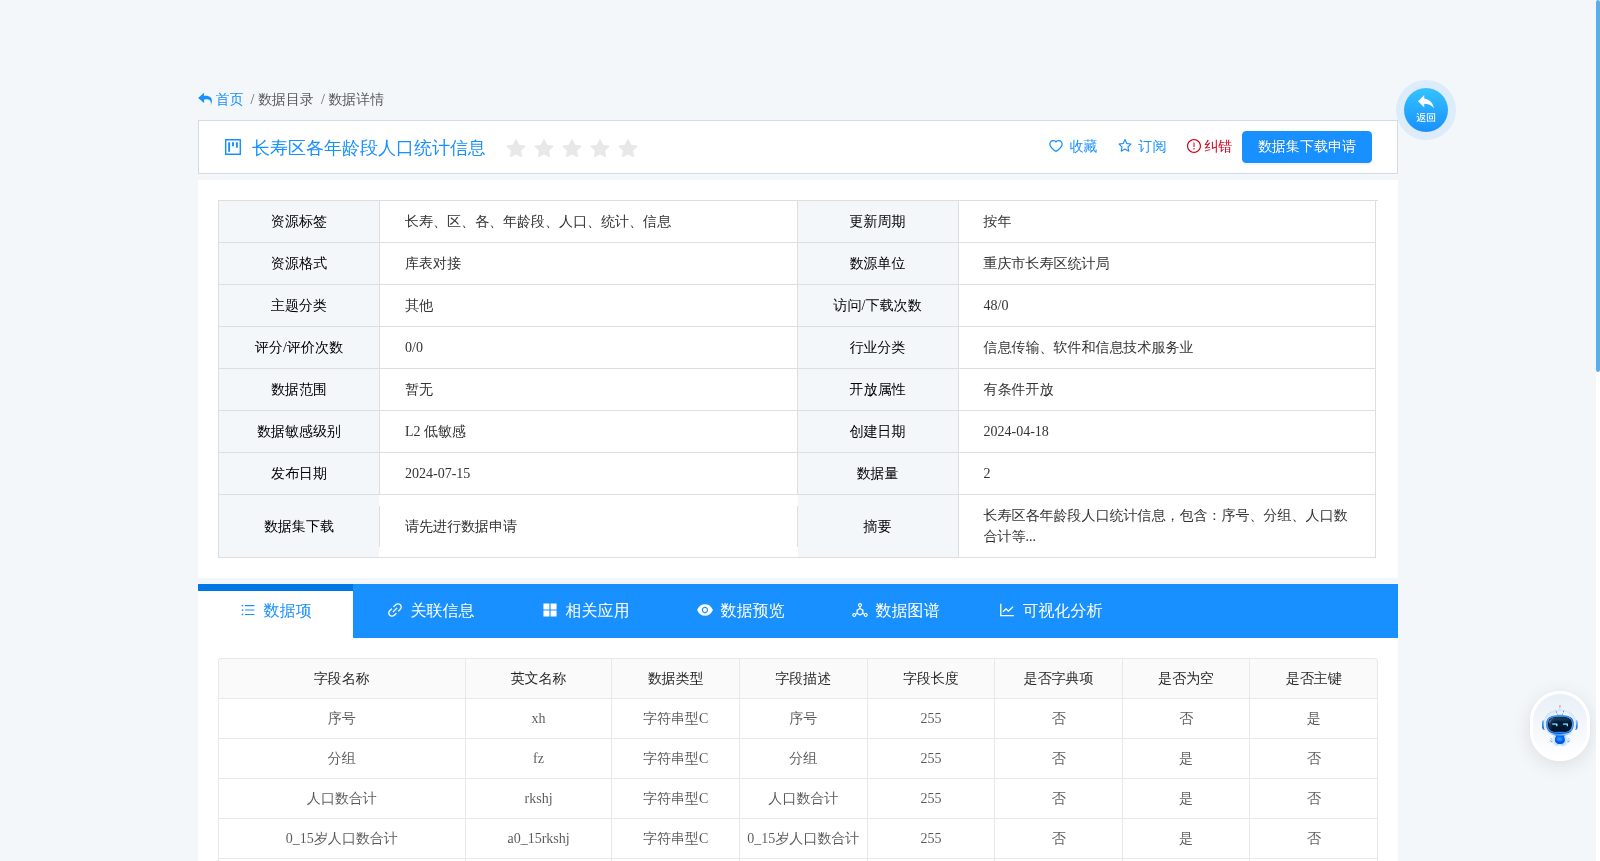Click the 库表对接 resource format value
1600x861 pixels.
[433, 263]
